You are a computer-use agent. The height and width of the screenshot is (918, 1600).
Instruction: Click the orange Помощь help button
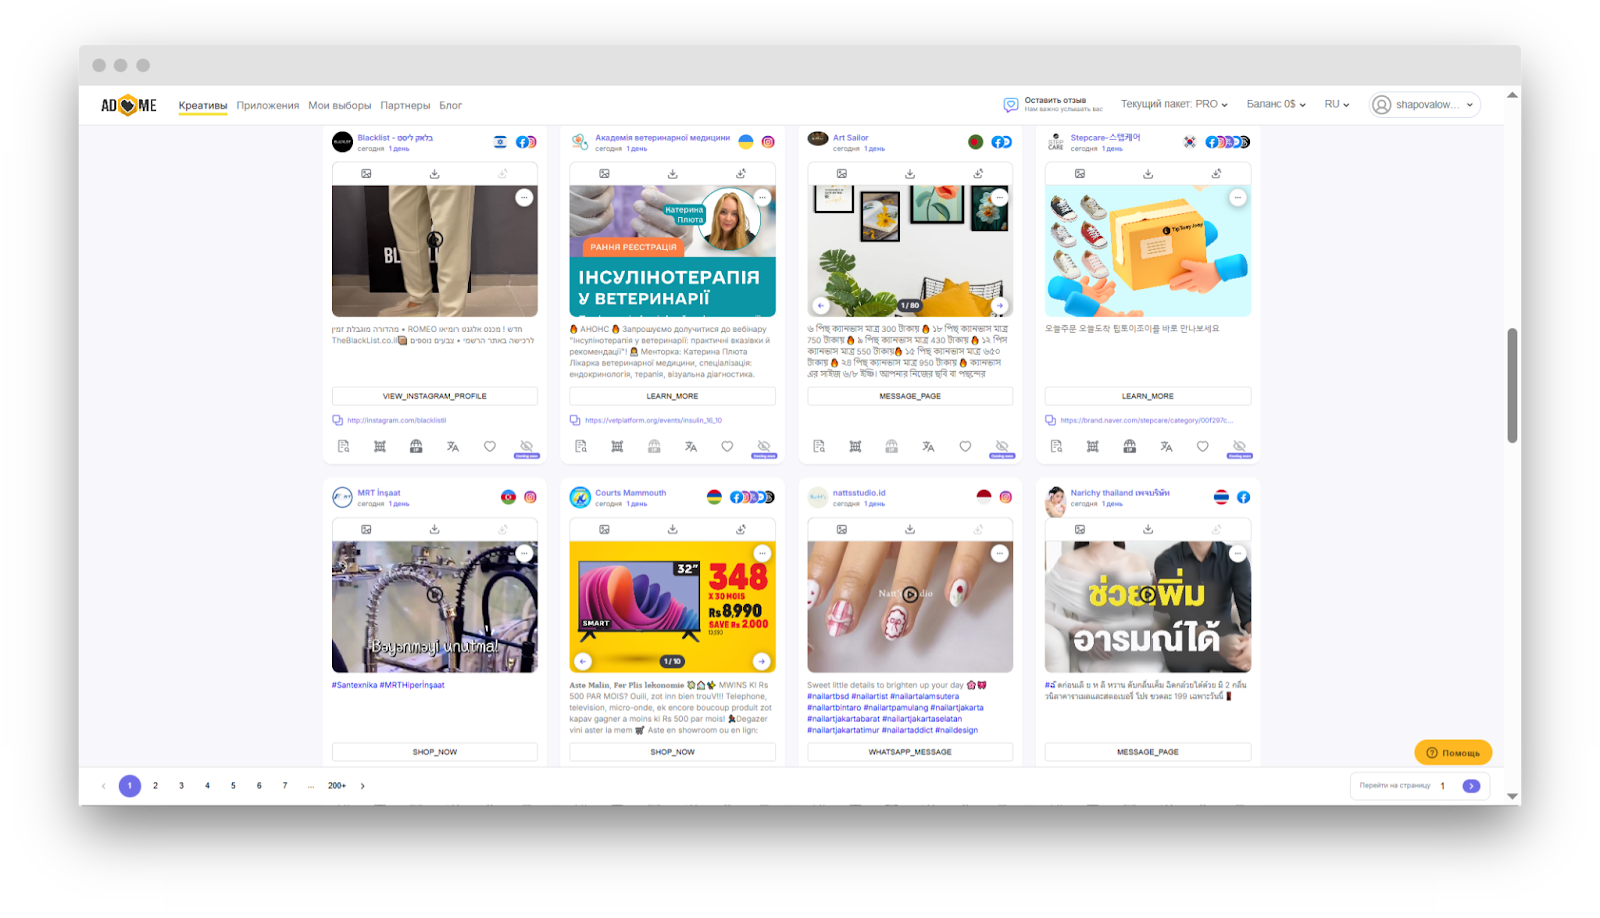point(1452,753)
